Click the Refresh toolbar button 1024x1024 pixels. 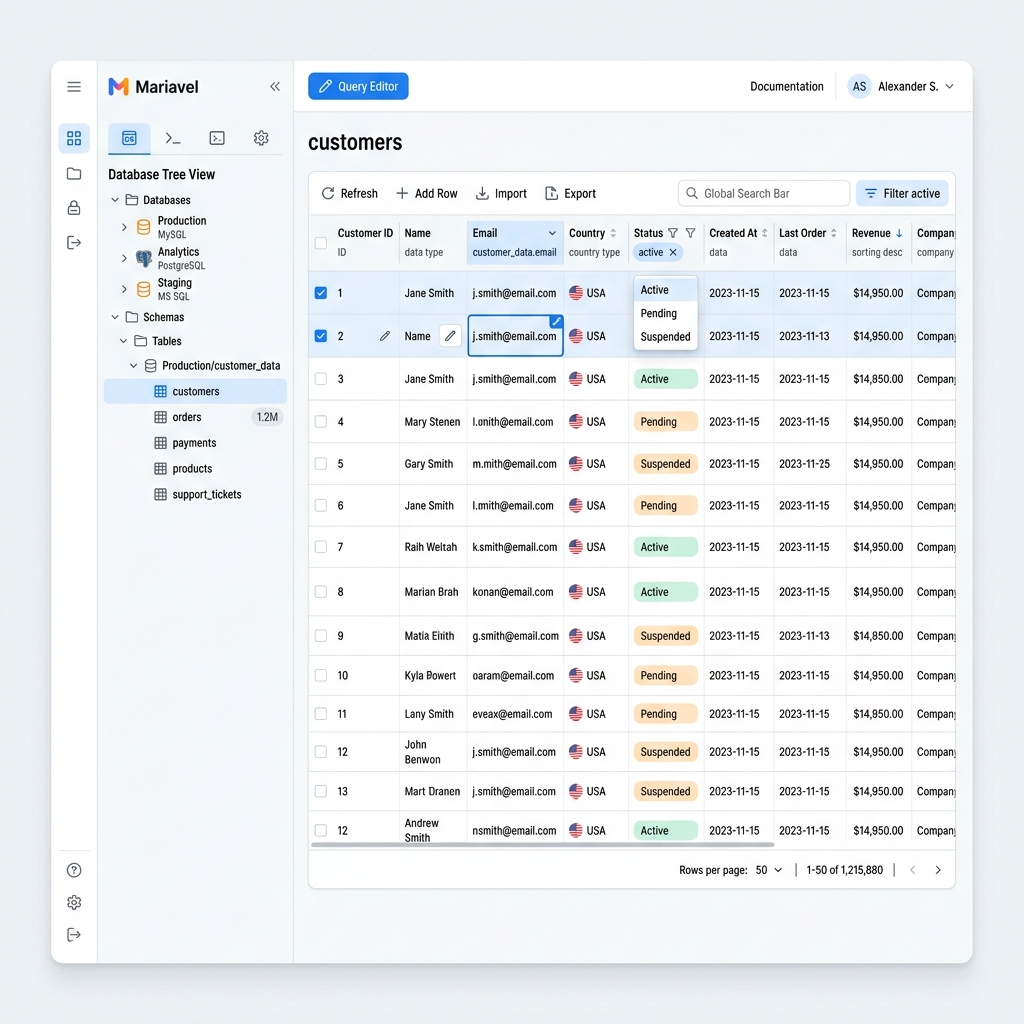click(x=349, y=194)
